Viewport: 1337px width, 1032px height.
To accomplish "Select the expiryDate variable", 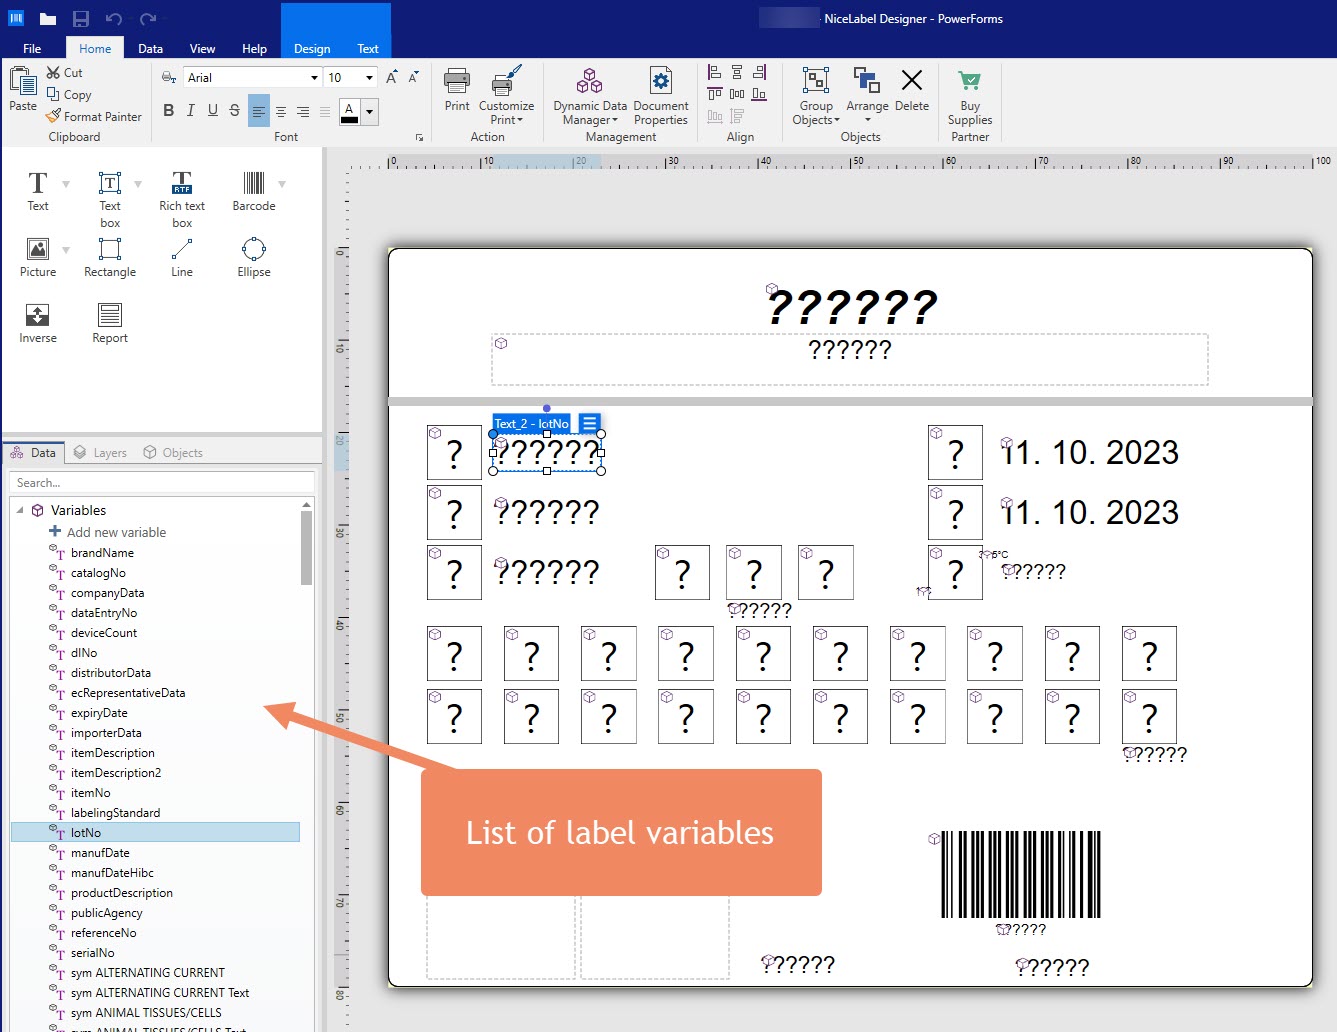I will tap(99, 713).
